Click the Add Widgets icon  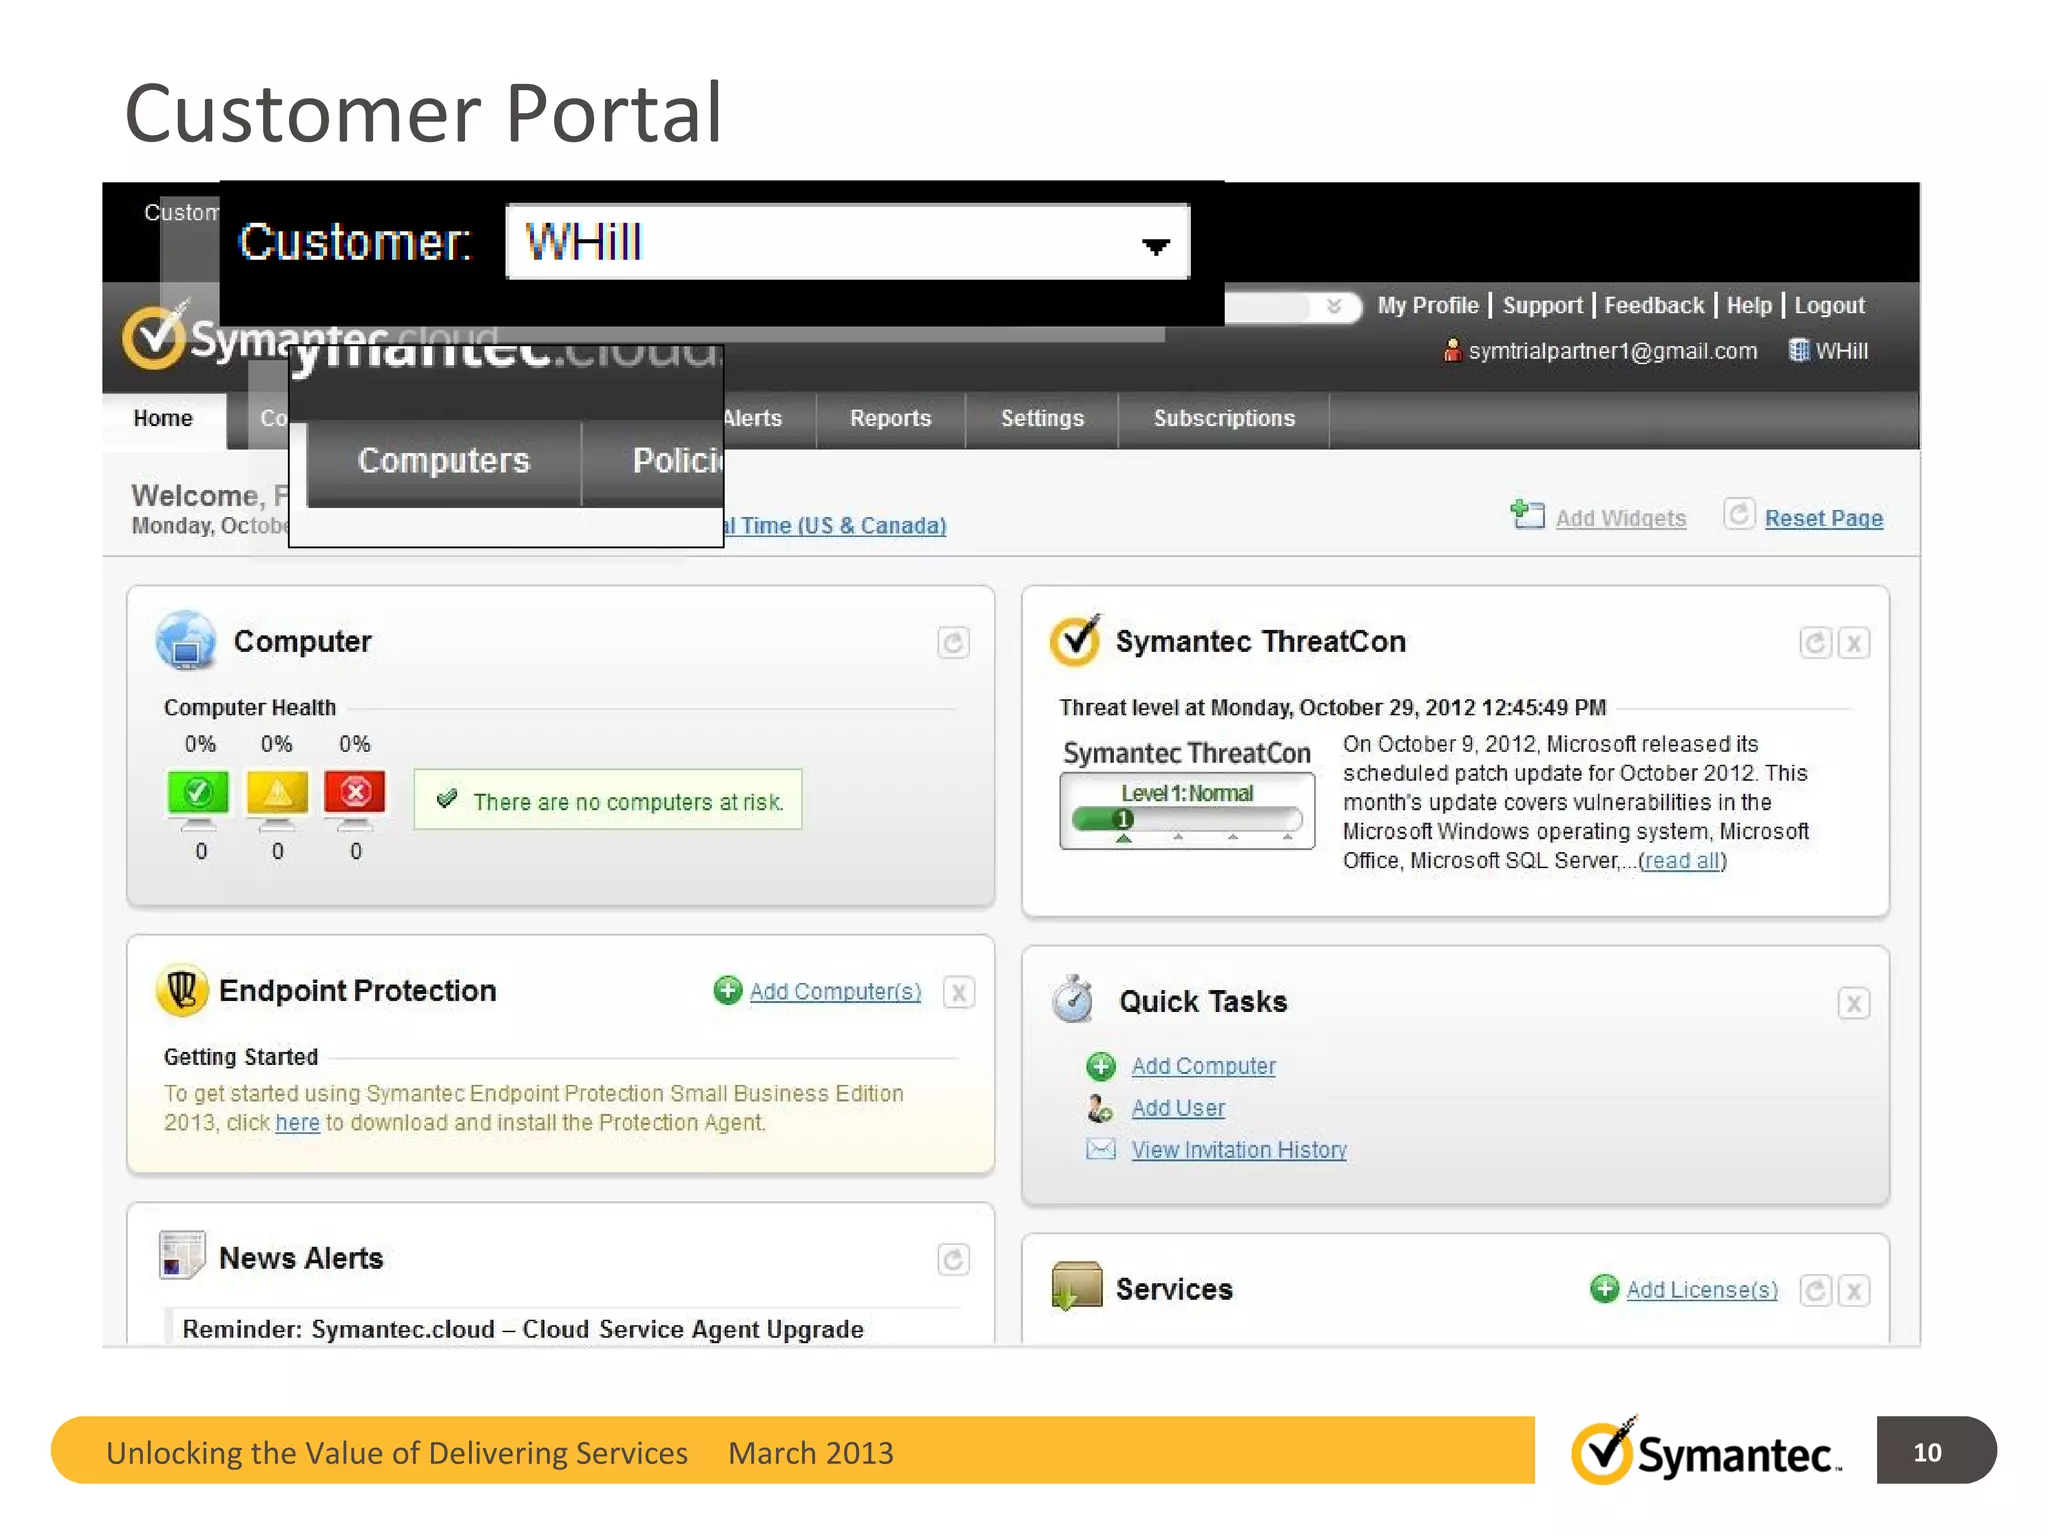1527,515
